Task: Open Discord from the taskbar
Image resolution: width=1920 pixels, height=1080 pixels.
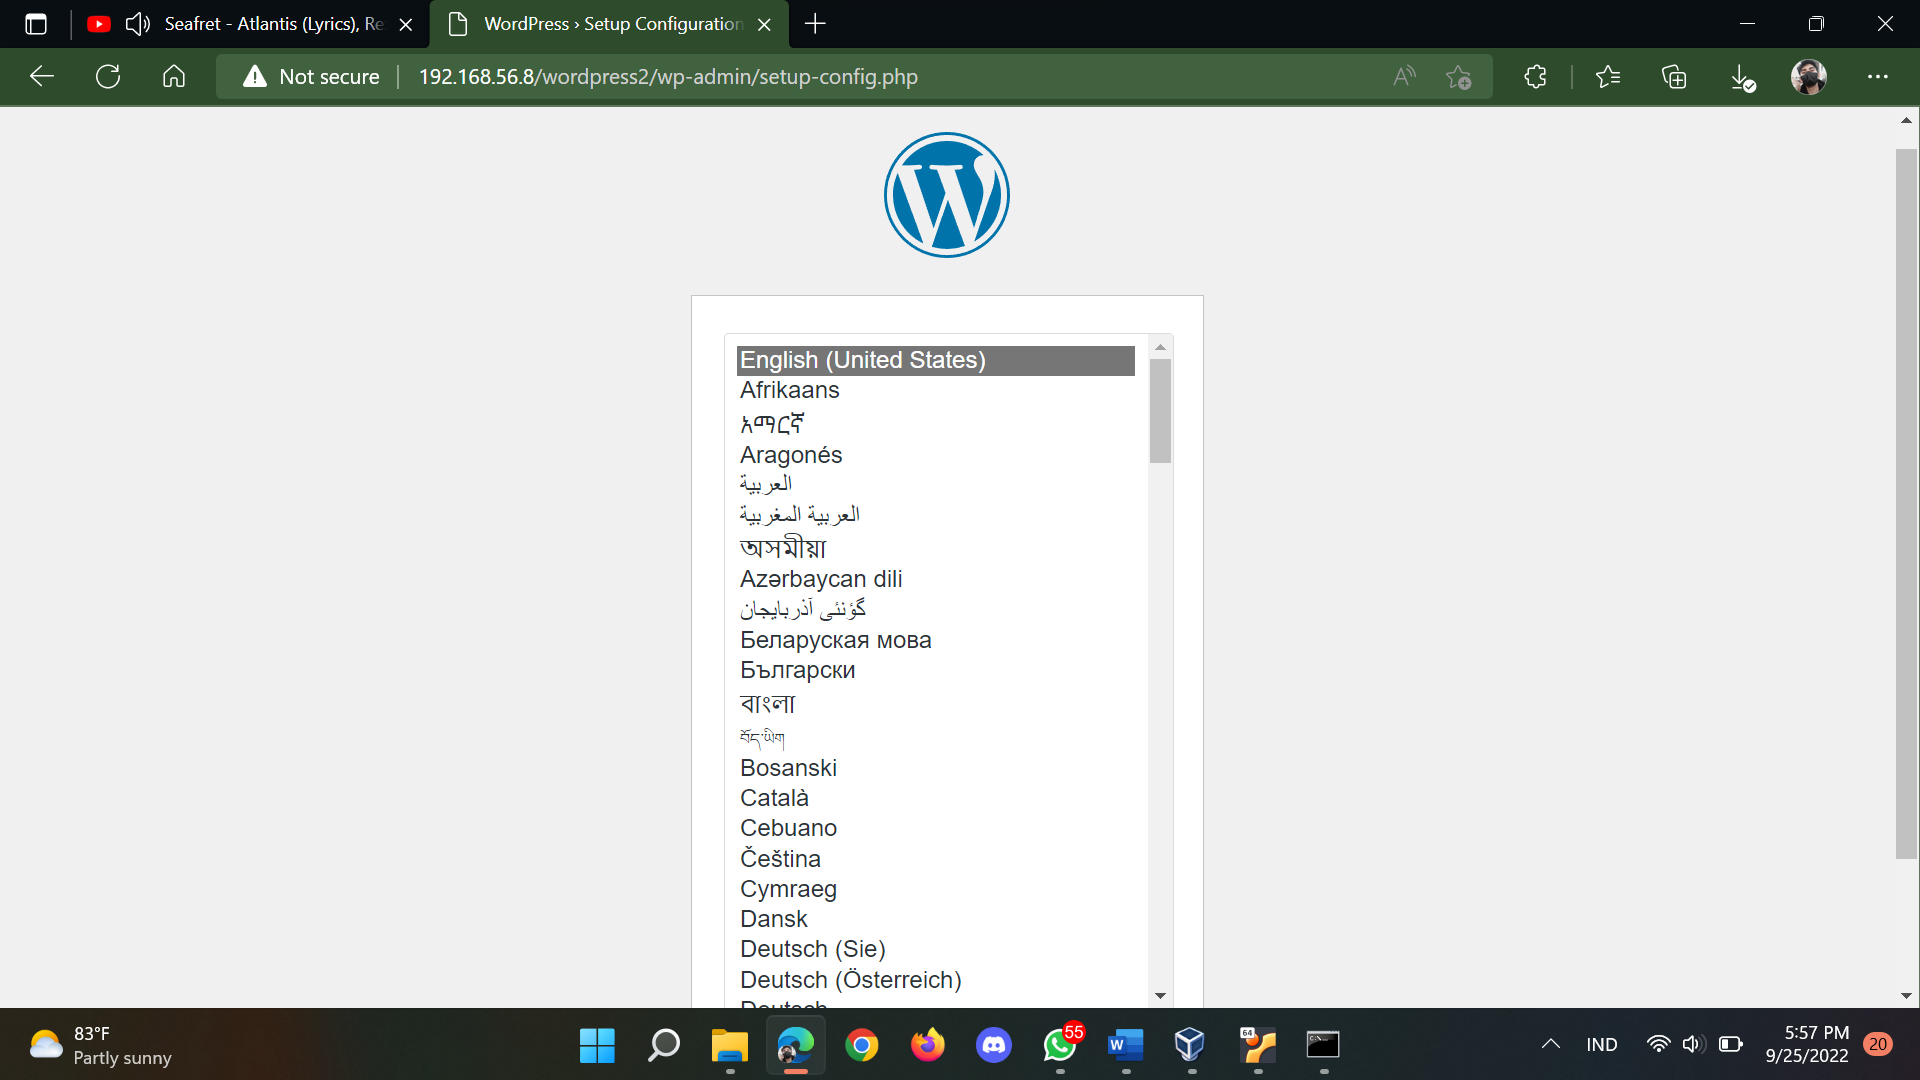Action: tap(993, 1045)
